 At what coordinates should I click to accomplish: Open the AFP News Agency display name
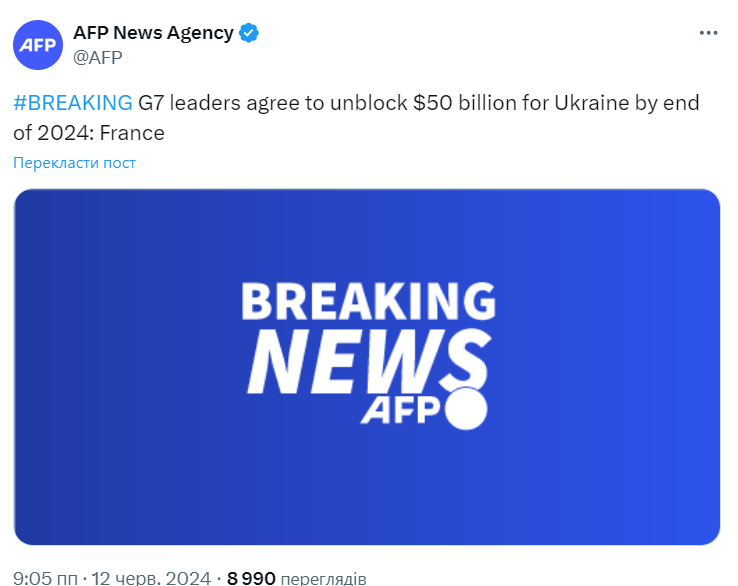click(153, 33)
